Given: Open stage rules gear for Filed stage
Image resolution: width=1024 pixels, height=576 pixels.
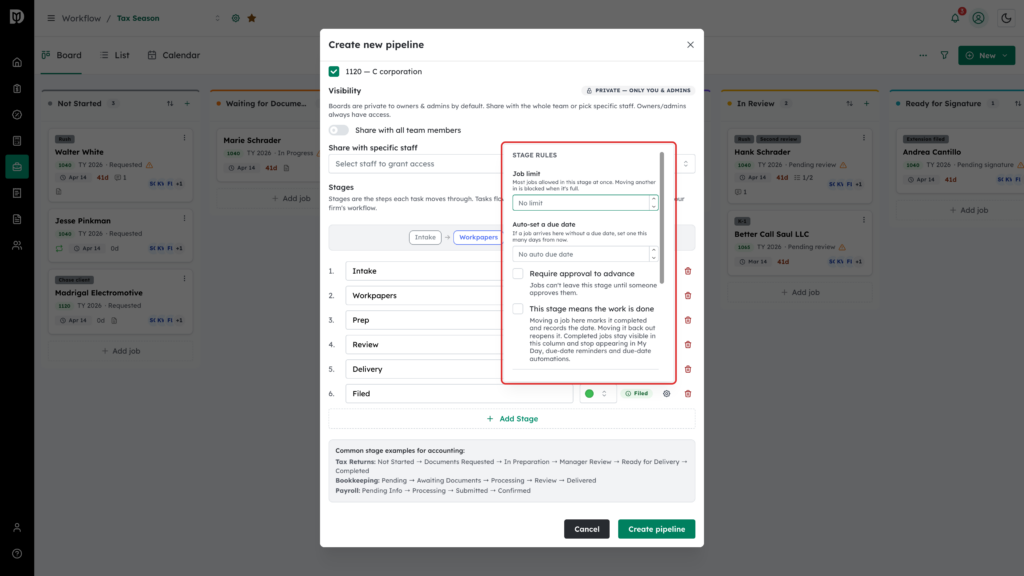Looking at the screenshot, I should (x=667, y=394).
